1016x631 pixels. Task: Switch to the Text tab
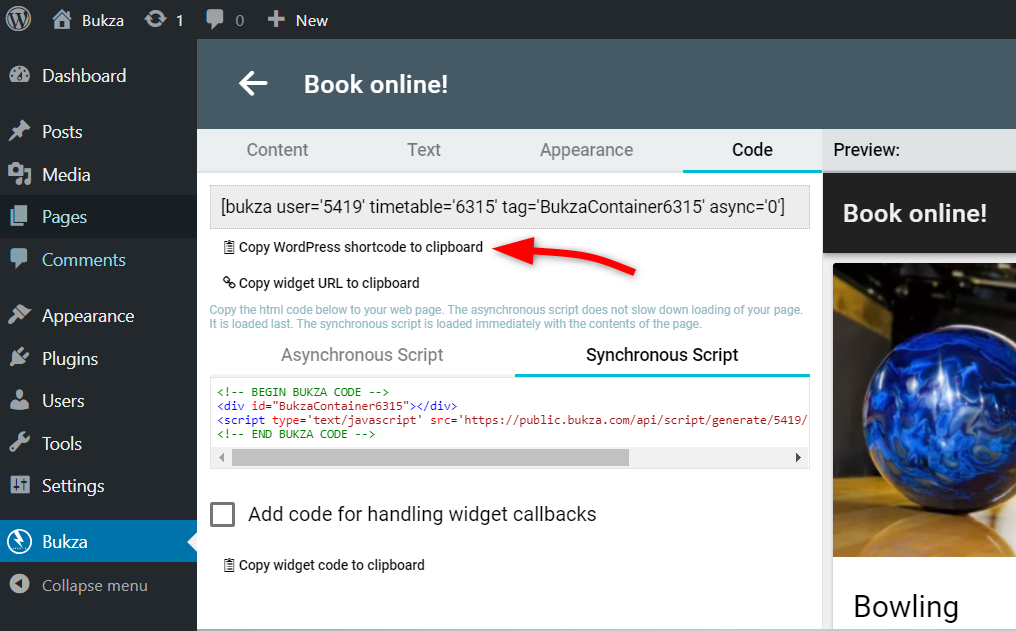coord(424,150)
